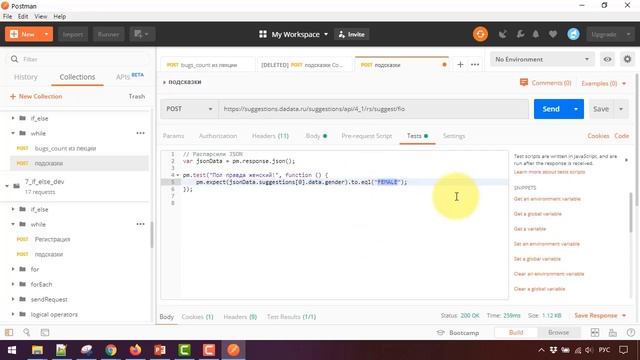Open Trash in sidebar
Image resolution: width=640 pixels, height=360 pixels.
coord(137,96)
